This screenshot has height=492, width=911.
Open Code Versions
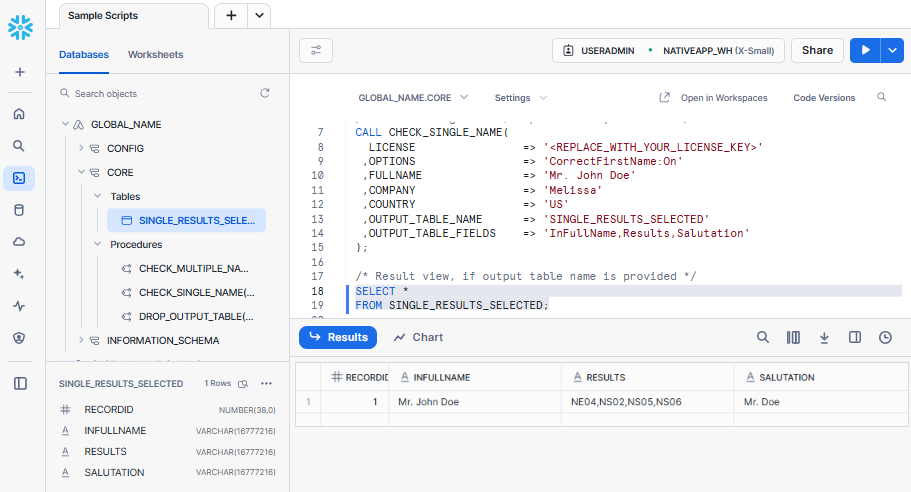pos(824,98)
